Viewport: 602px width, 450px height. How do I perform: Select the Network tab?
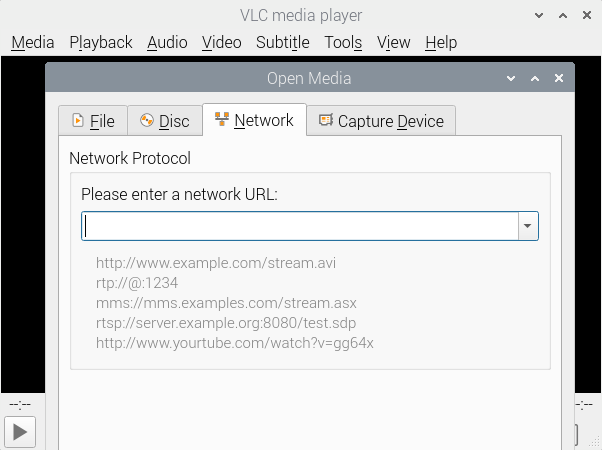pyautogui.click(x=254, y=120)
